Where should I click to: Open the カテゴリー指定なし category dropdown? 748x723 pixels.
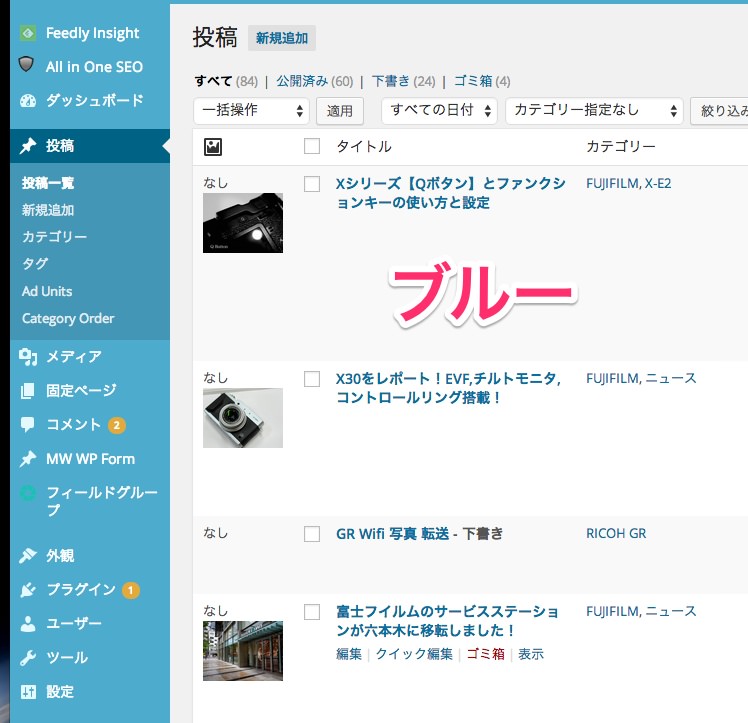pos(594,111)
